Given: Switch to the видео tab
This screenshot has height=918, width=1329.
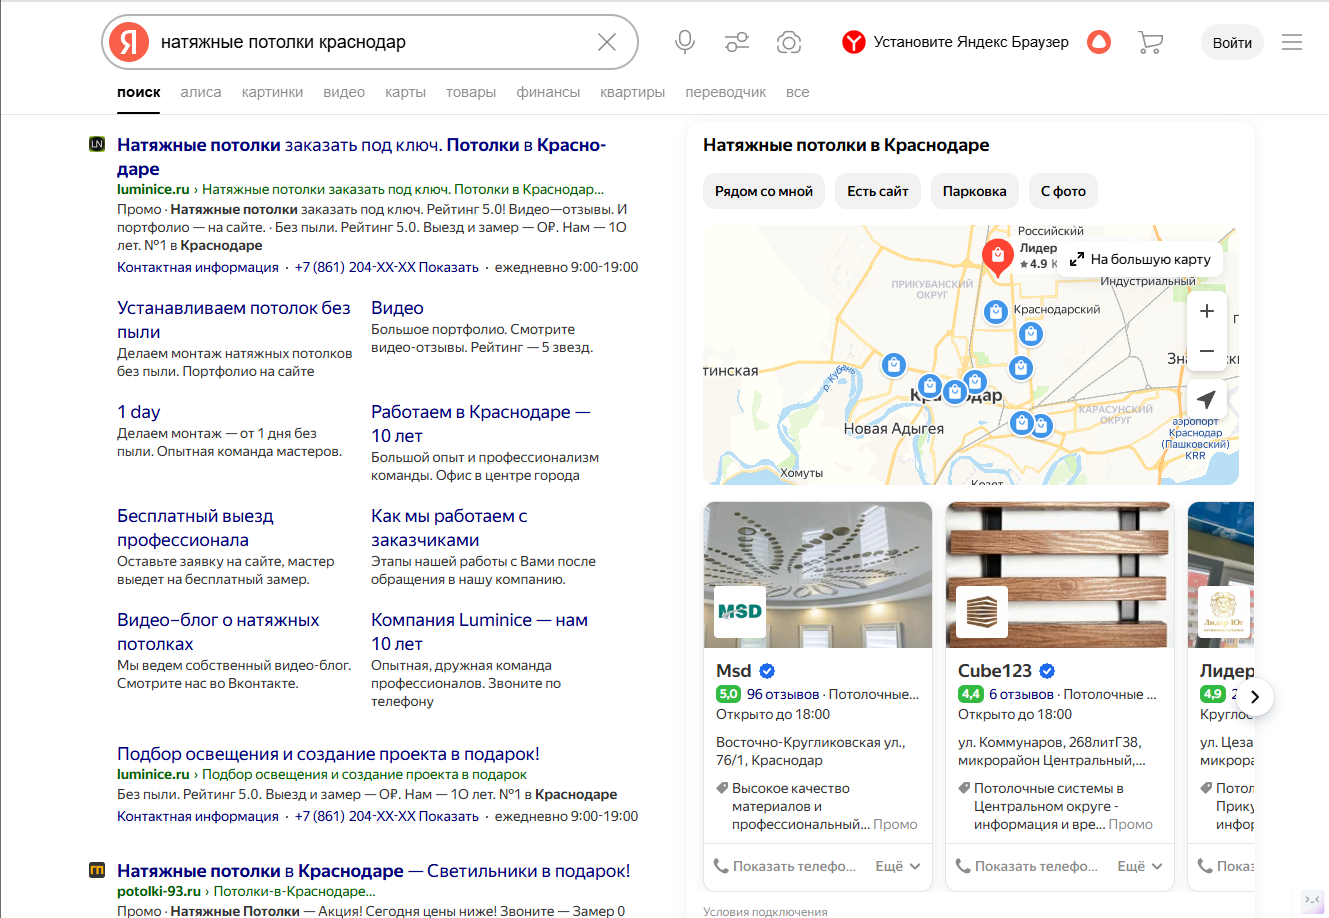Looking at the screenshot, I should pyautogui.click(x=344, y=92).
